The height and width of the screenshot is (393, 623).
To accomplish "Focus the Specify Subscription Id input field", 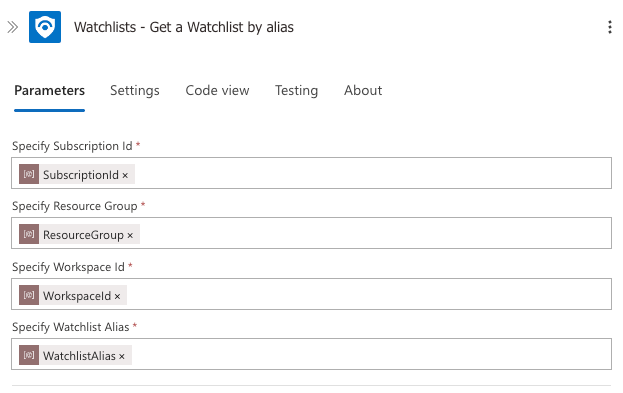I will [x=312, y=173].
